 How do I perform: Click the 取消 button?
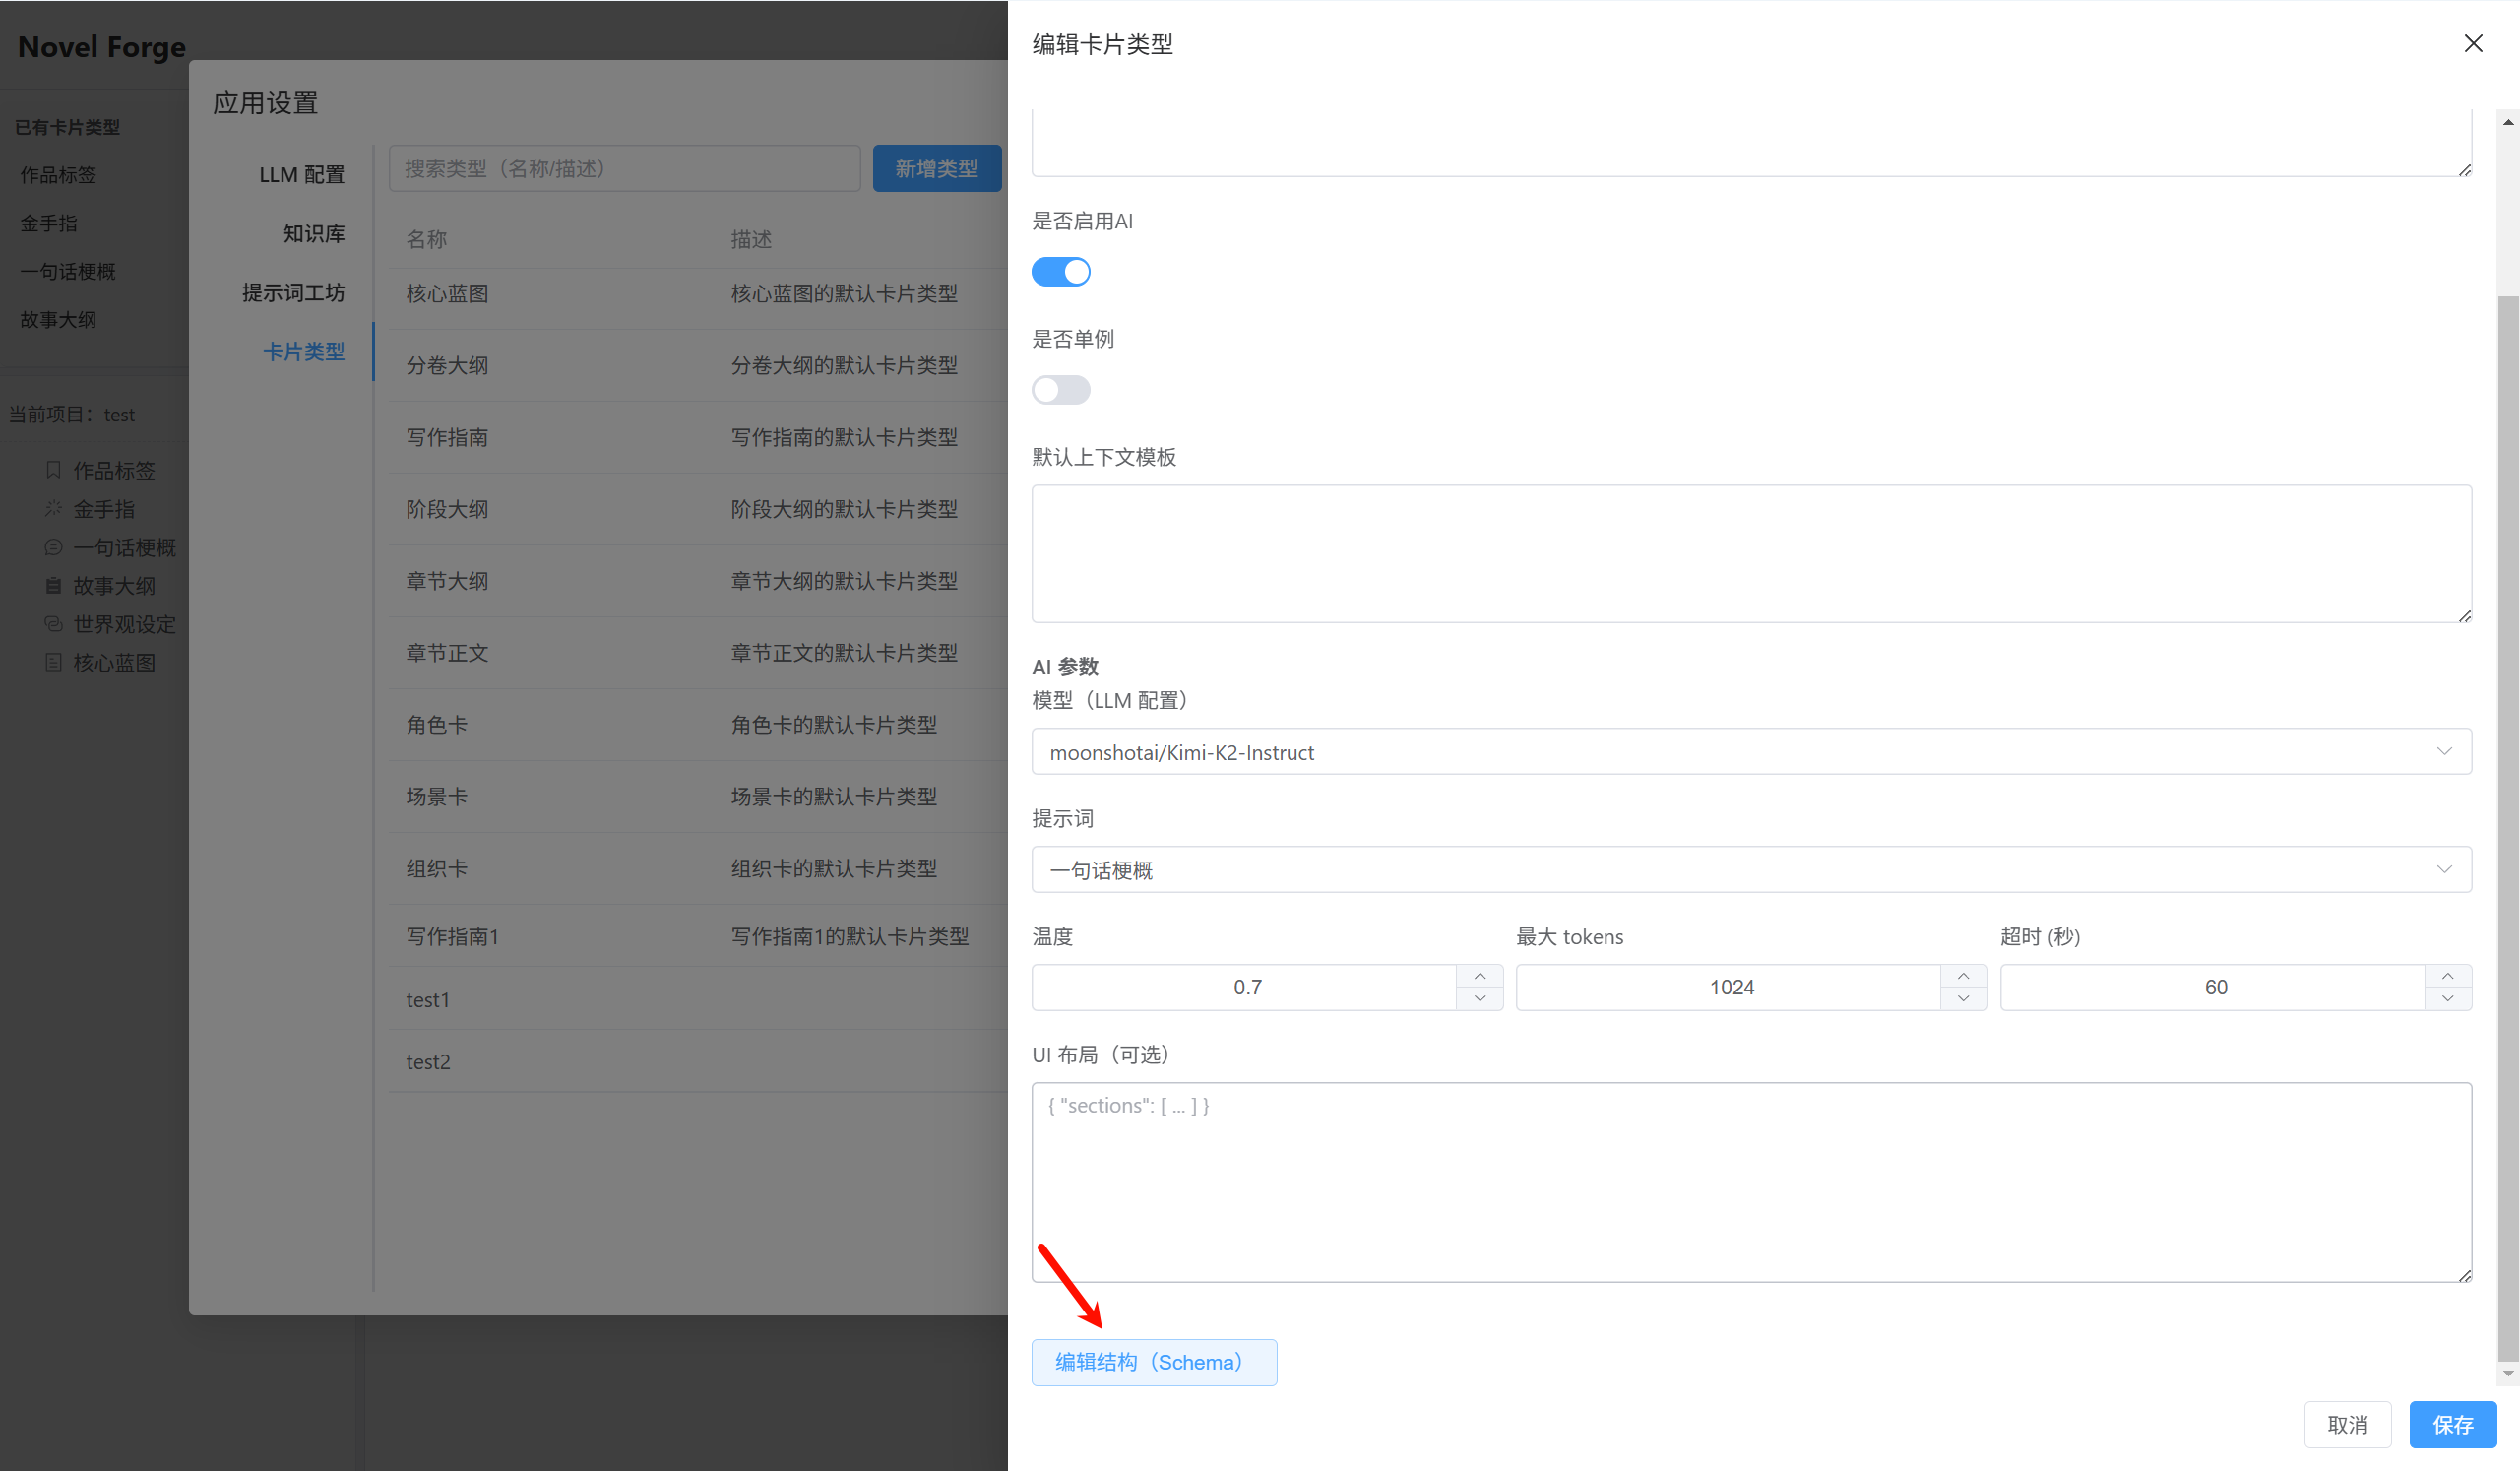[x=2347, y=1424]
